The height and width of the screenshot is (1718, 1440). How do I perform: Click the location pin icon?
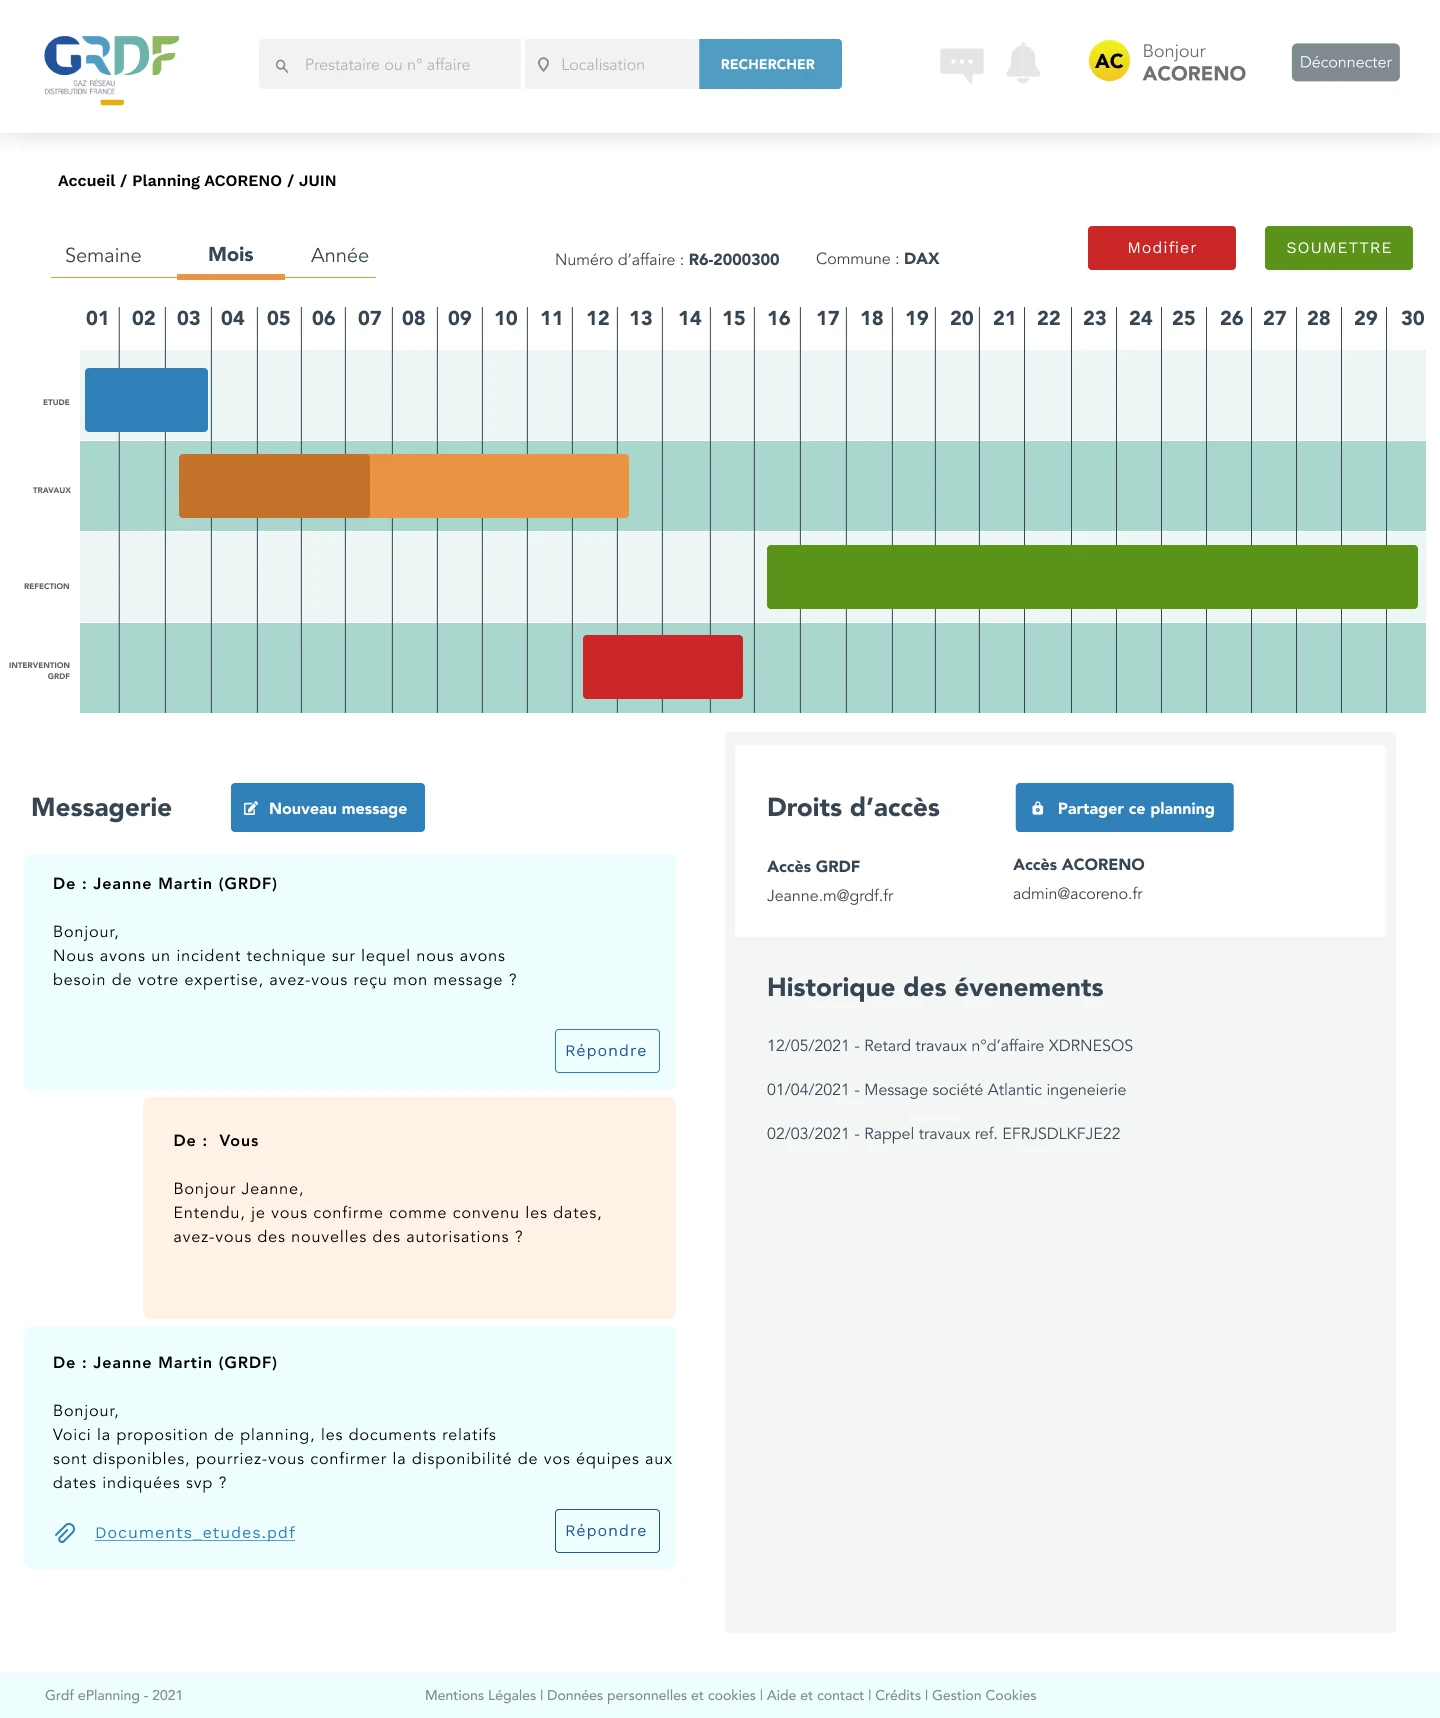[x=543, y=64]
